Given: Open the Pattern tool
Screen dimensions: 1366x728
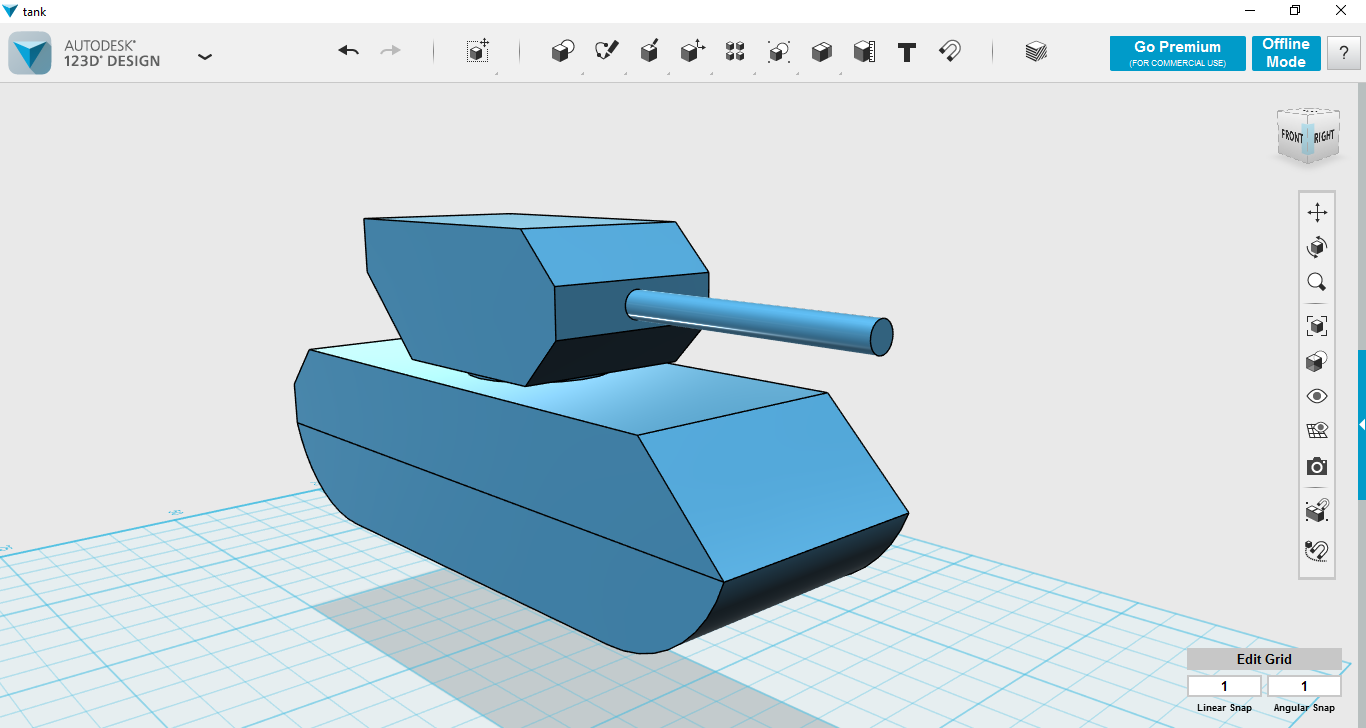Looking at the screenshot, I should point(735,52).
